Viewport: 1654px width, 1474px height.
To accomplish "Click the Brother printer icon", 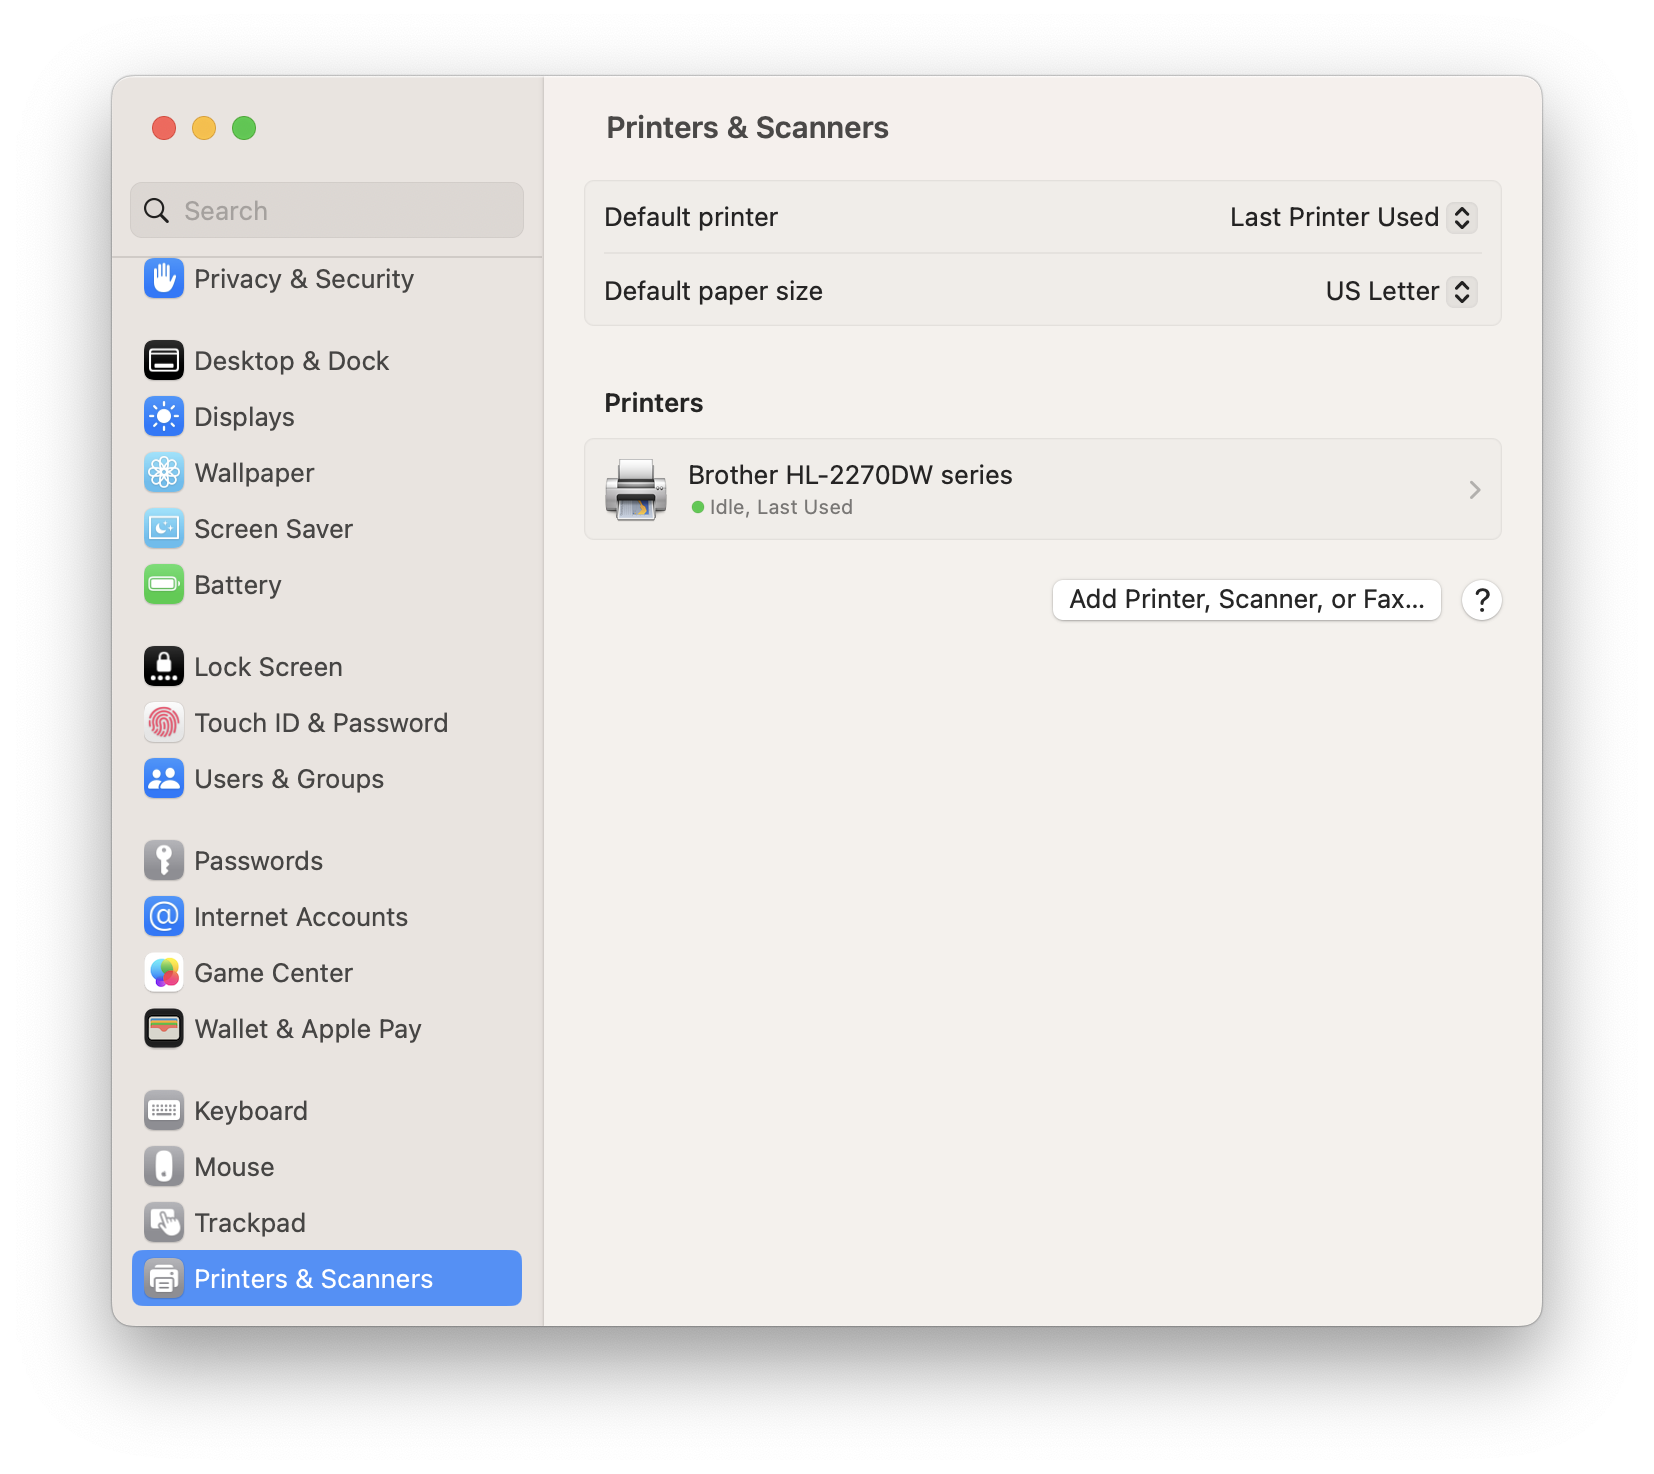I will pos(636,490).
